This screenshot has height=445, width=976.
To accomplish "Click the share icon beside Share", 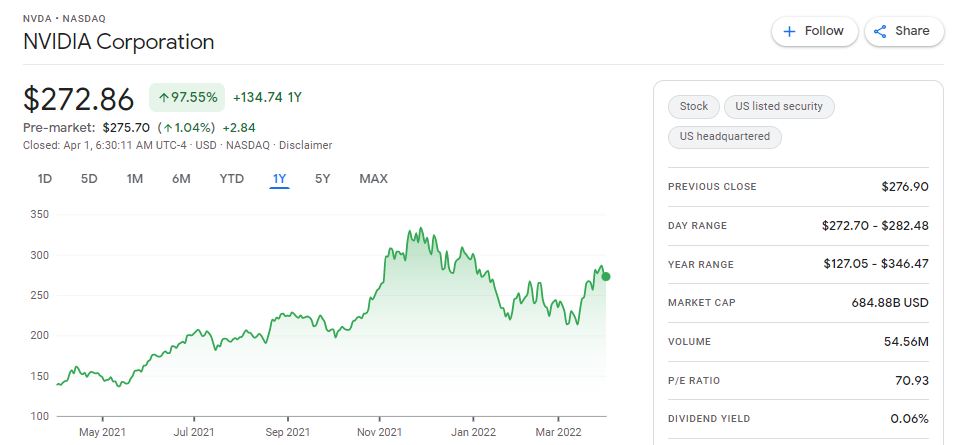I will [x=880, y=31].
